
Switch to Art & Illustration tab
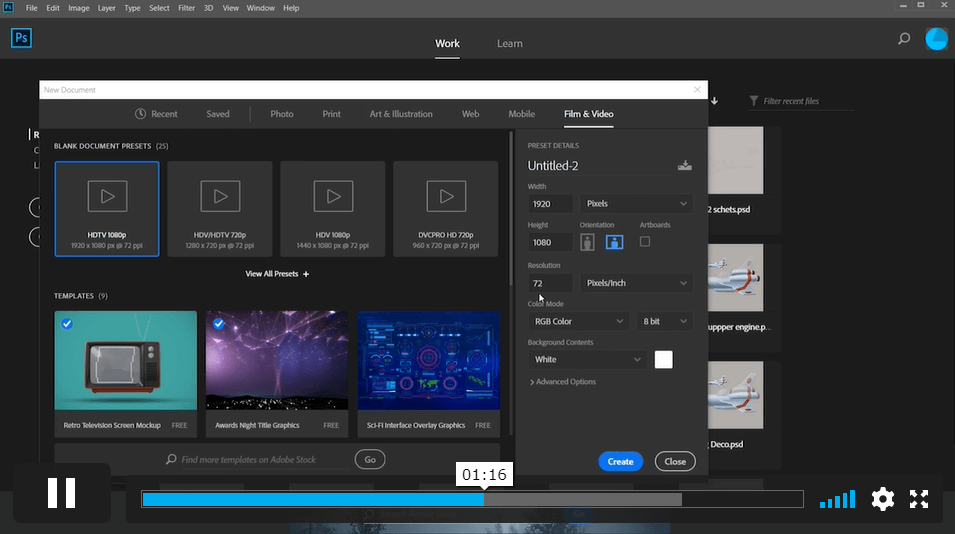click(401, 114)
